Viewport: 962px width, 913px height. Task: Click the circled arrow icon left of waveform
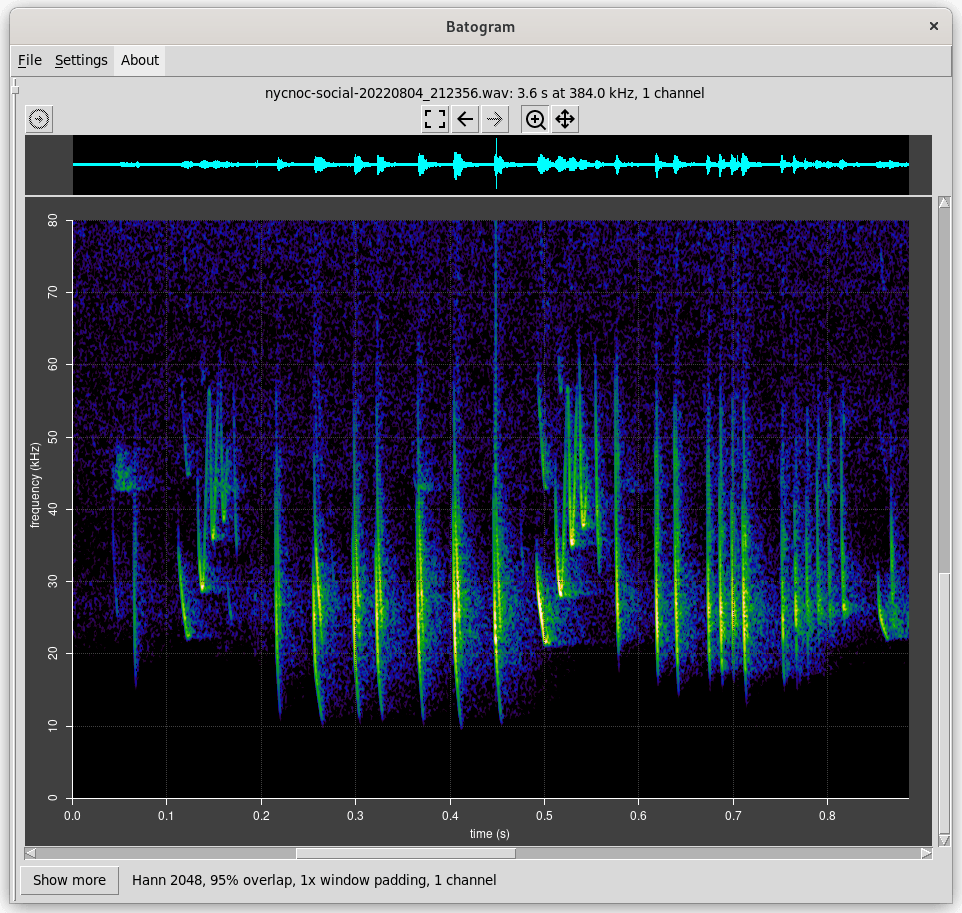tap(39, 120)
